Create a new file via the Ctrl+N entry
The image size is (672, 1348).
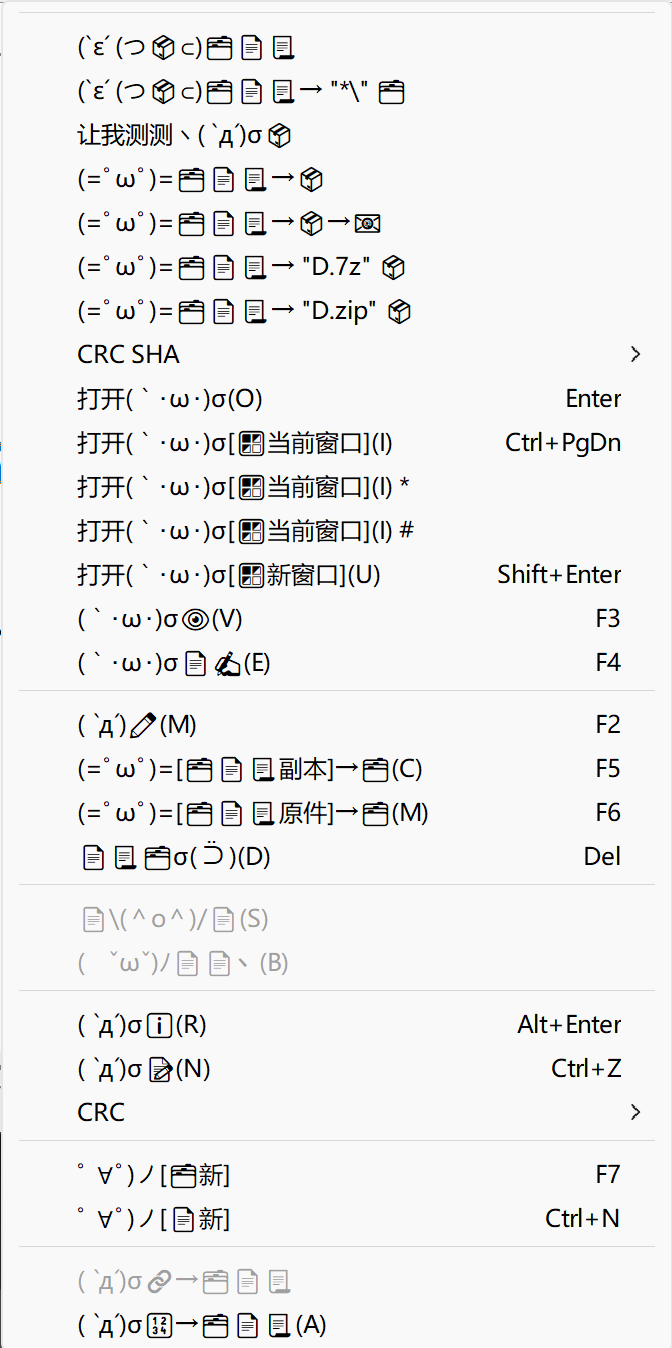tap(155, 1219)
